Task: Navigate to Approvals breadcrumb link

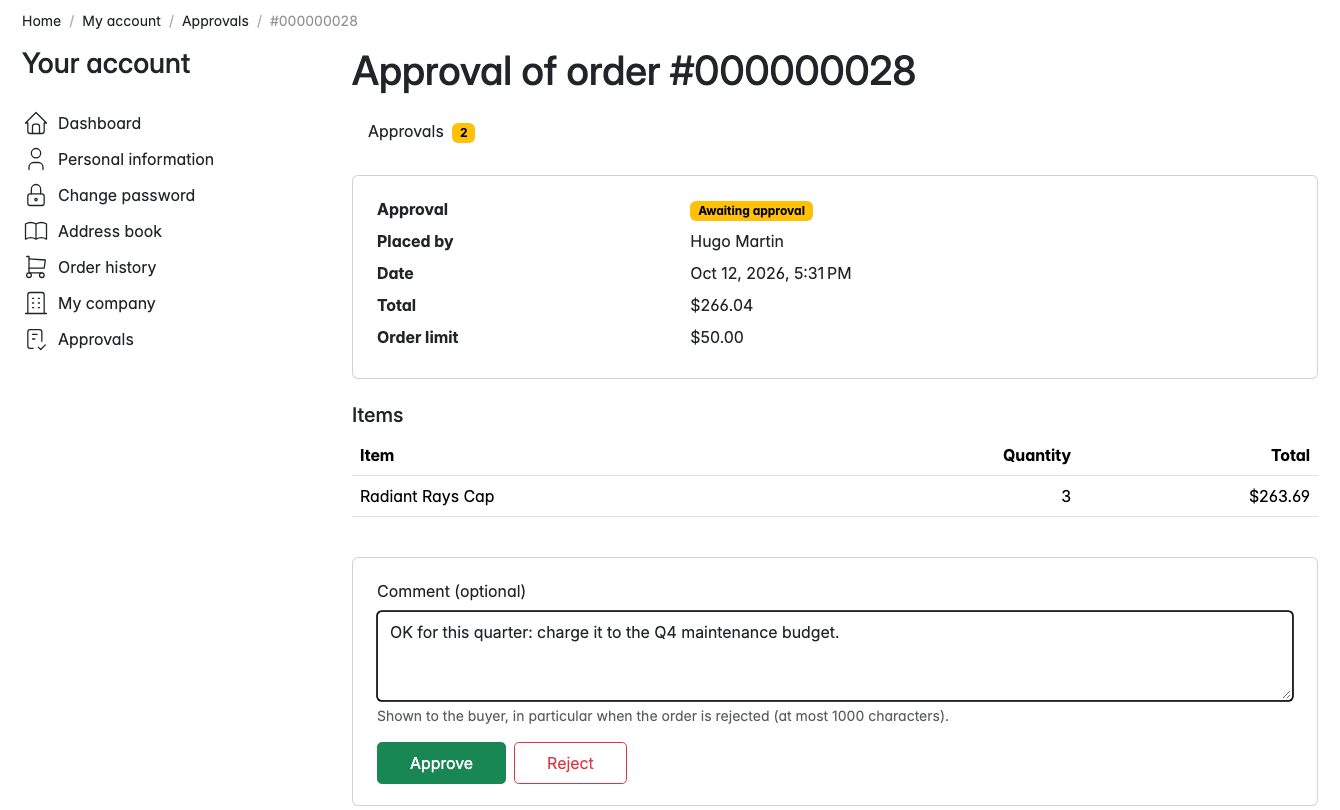Action: (215, 21)
